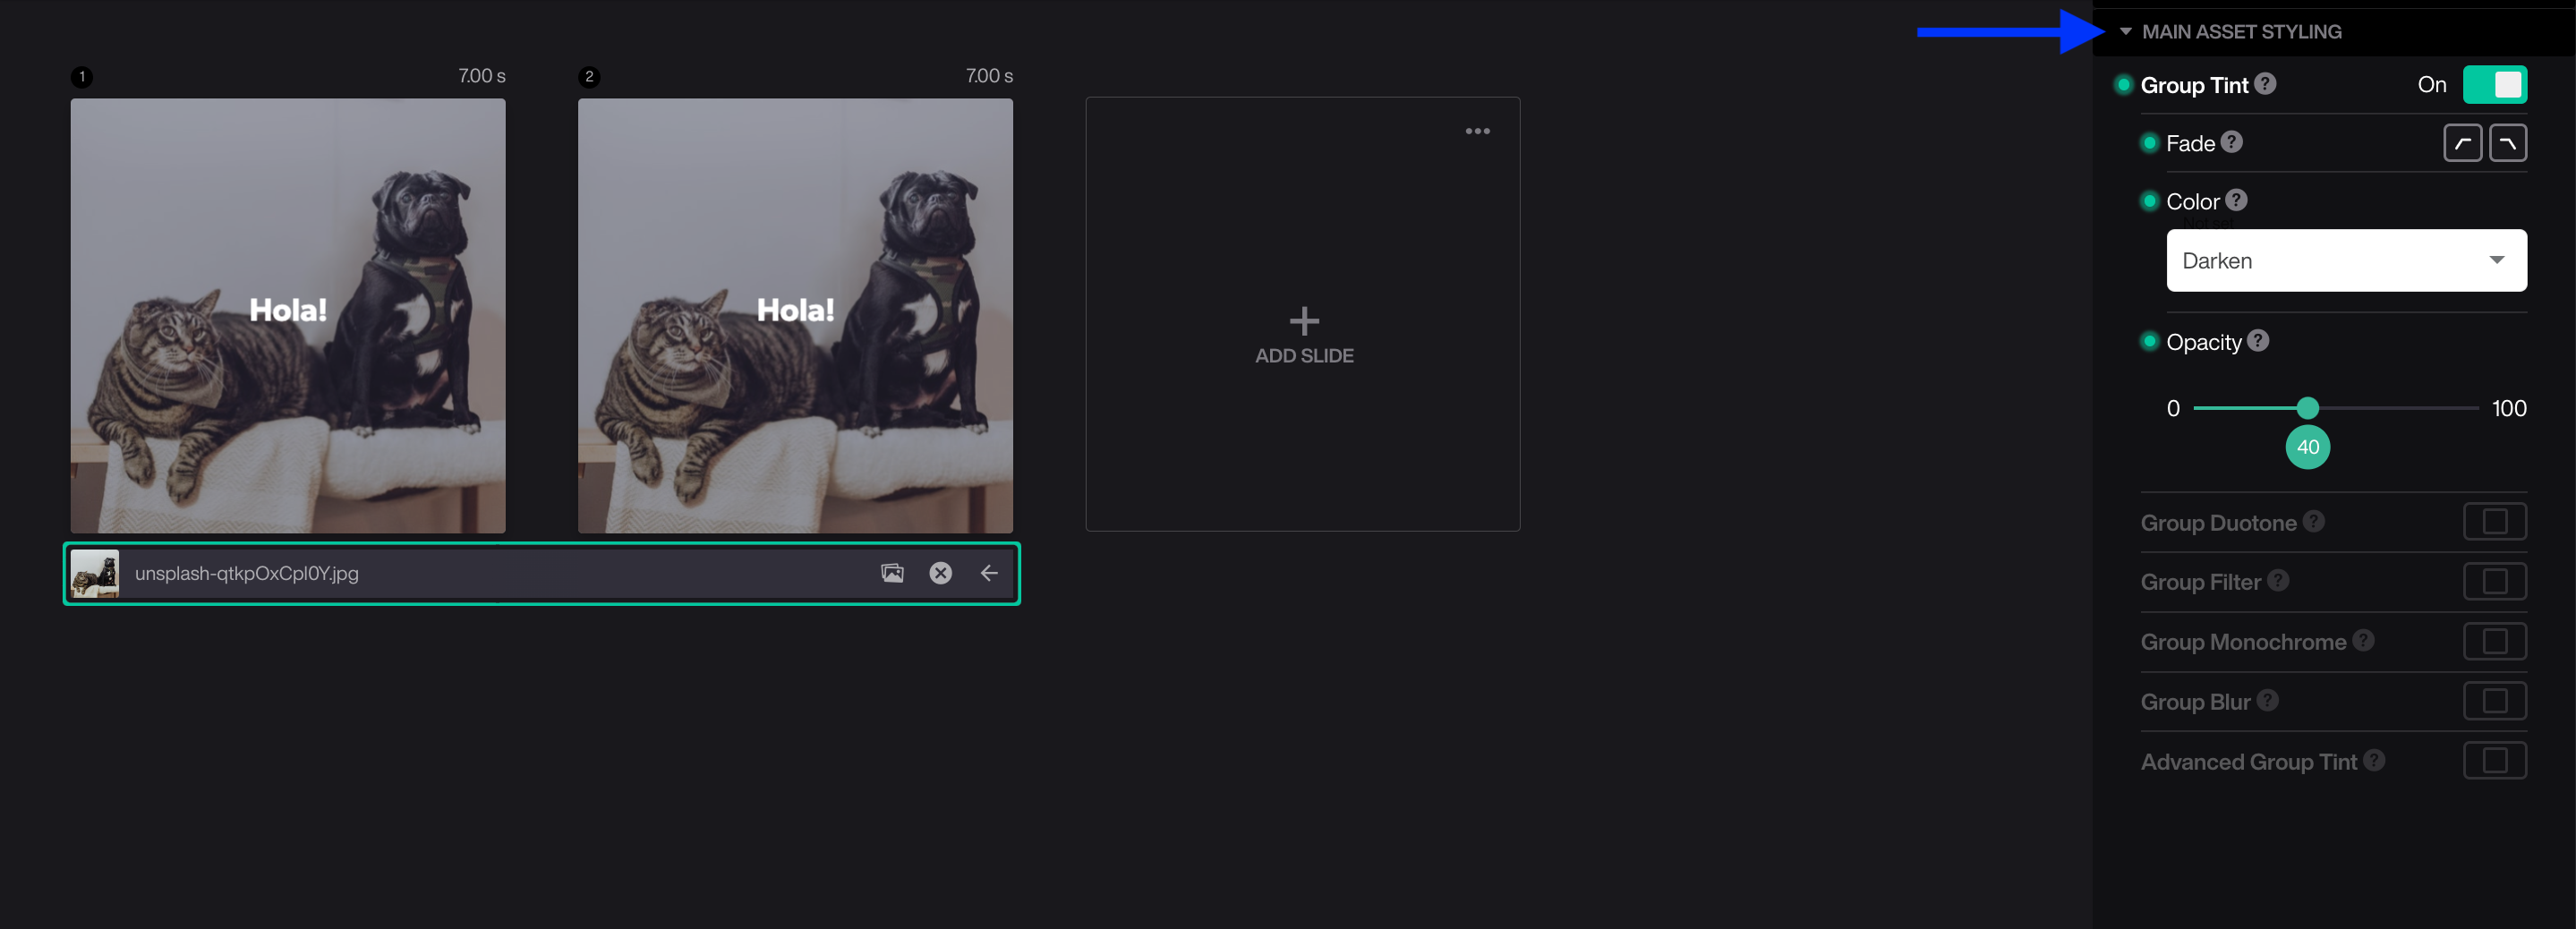Collapse the Main Asset Styling section
The height and width of the screenshot is (929, 2576).
point(2126,32)
